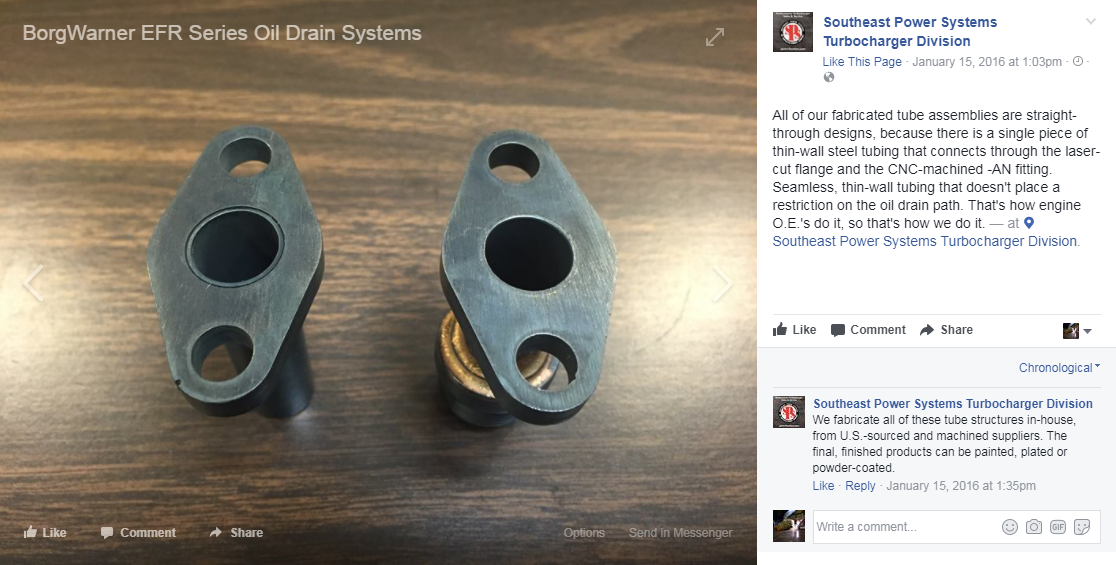1116x565 pixels.
Task: Like the page's comment about fabrication
Action: [x=823, y=486]
